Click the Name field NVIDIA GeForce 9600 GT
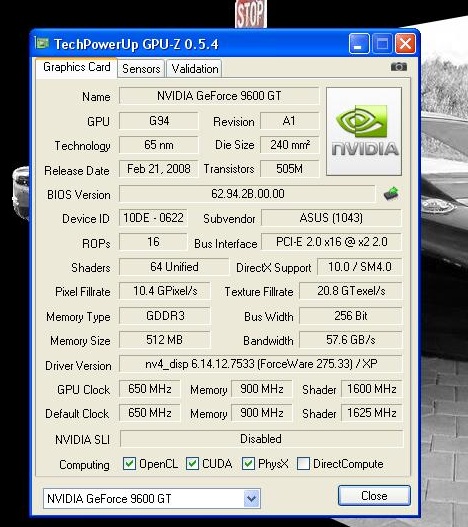 click(x=219, y=96)
